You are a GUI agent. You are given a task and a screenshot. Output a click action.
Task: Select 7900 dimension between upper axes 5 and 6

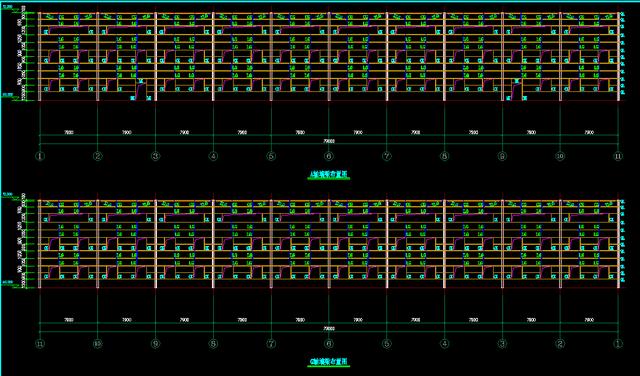300,133
